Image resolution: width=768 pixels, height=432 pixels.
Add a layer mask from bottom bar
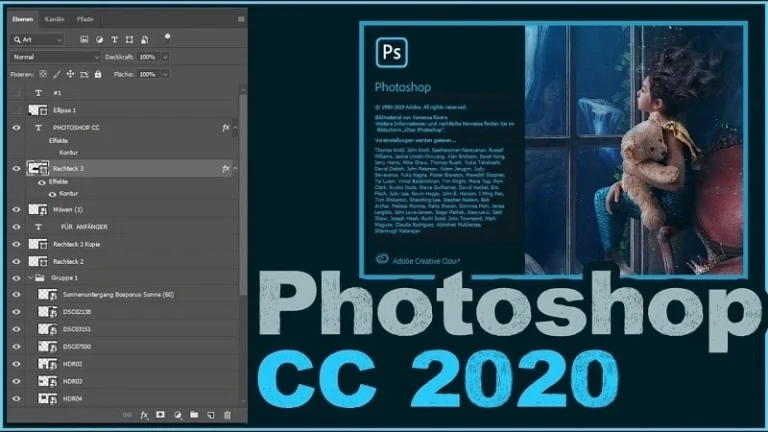tap(160, 415)
